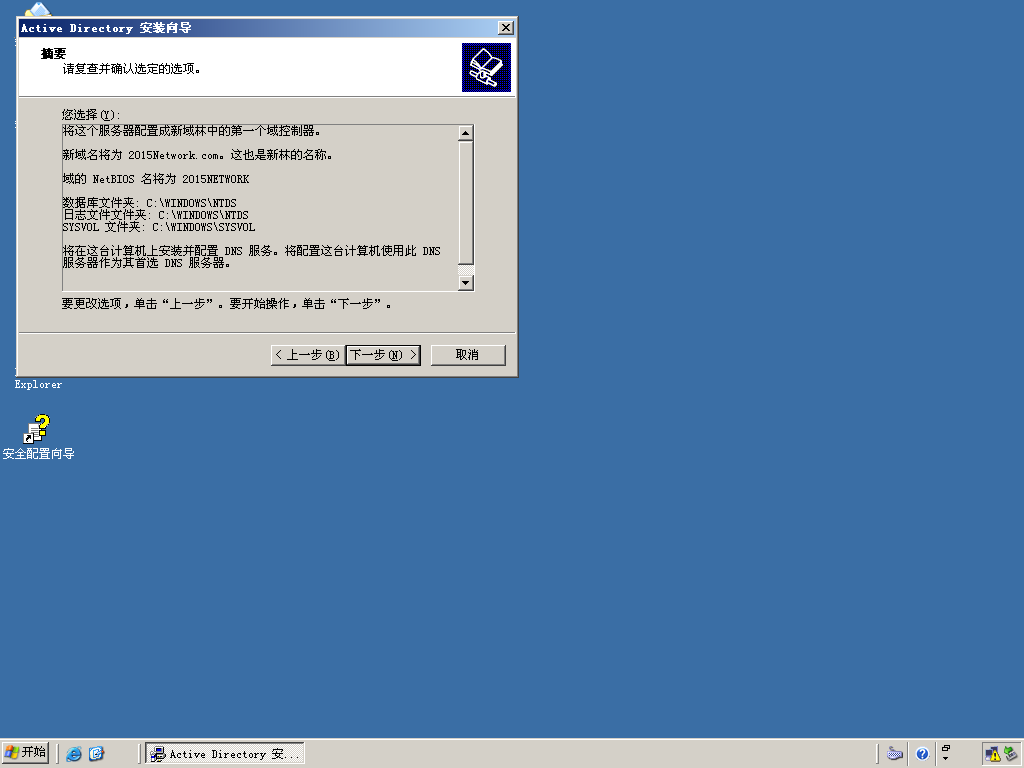The height and width of the screenshot is (768, 1024).
Task: Click the language bar restore icon
Action: click(946, 748)
